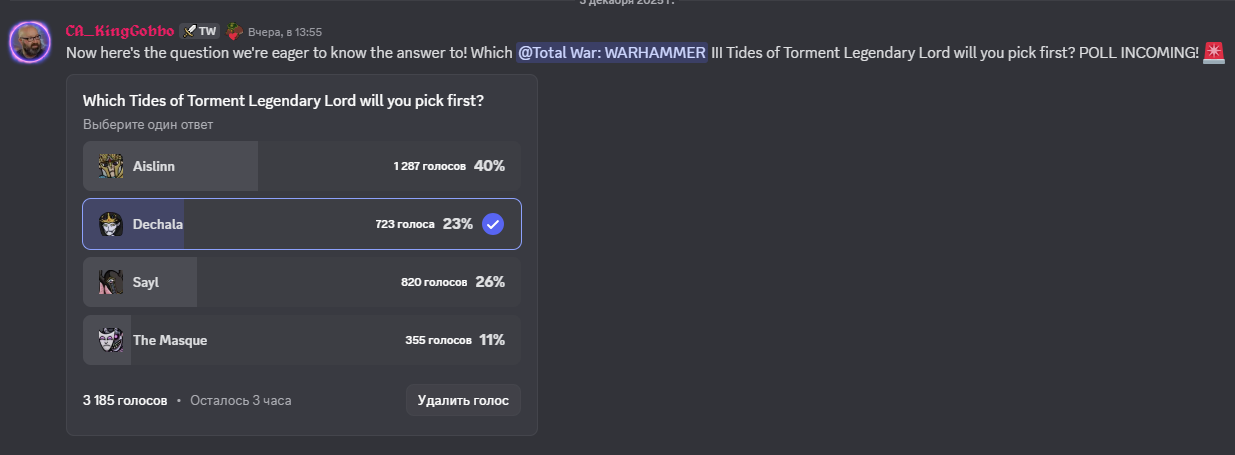The width and height of the screenshot is (1235, 455).
Task: Click the 820 голосов count for Sayl
Action: (x=433, y=282)
